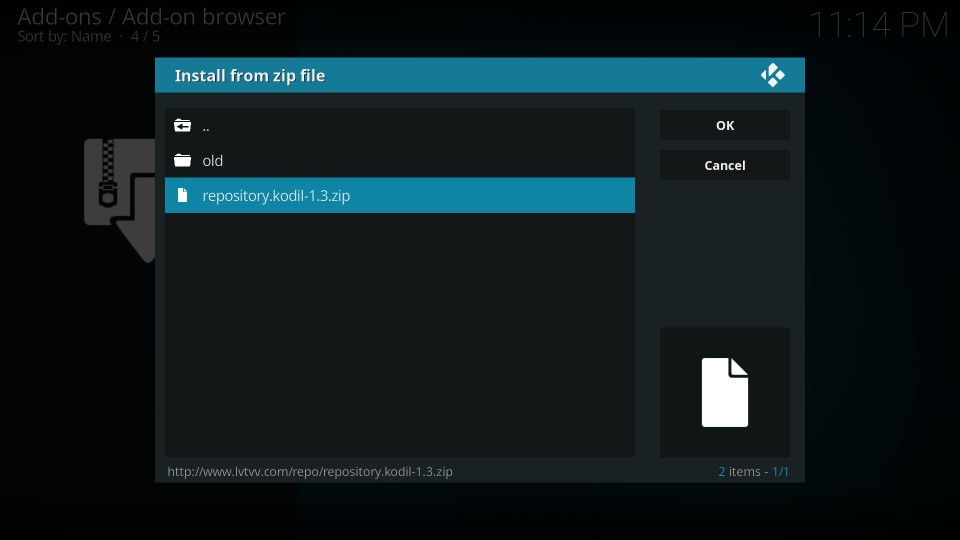Viewport: 960px width, 540px height.
Task: Click the "Sort by: Name" label
Action: [65, 37]
